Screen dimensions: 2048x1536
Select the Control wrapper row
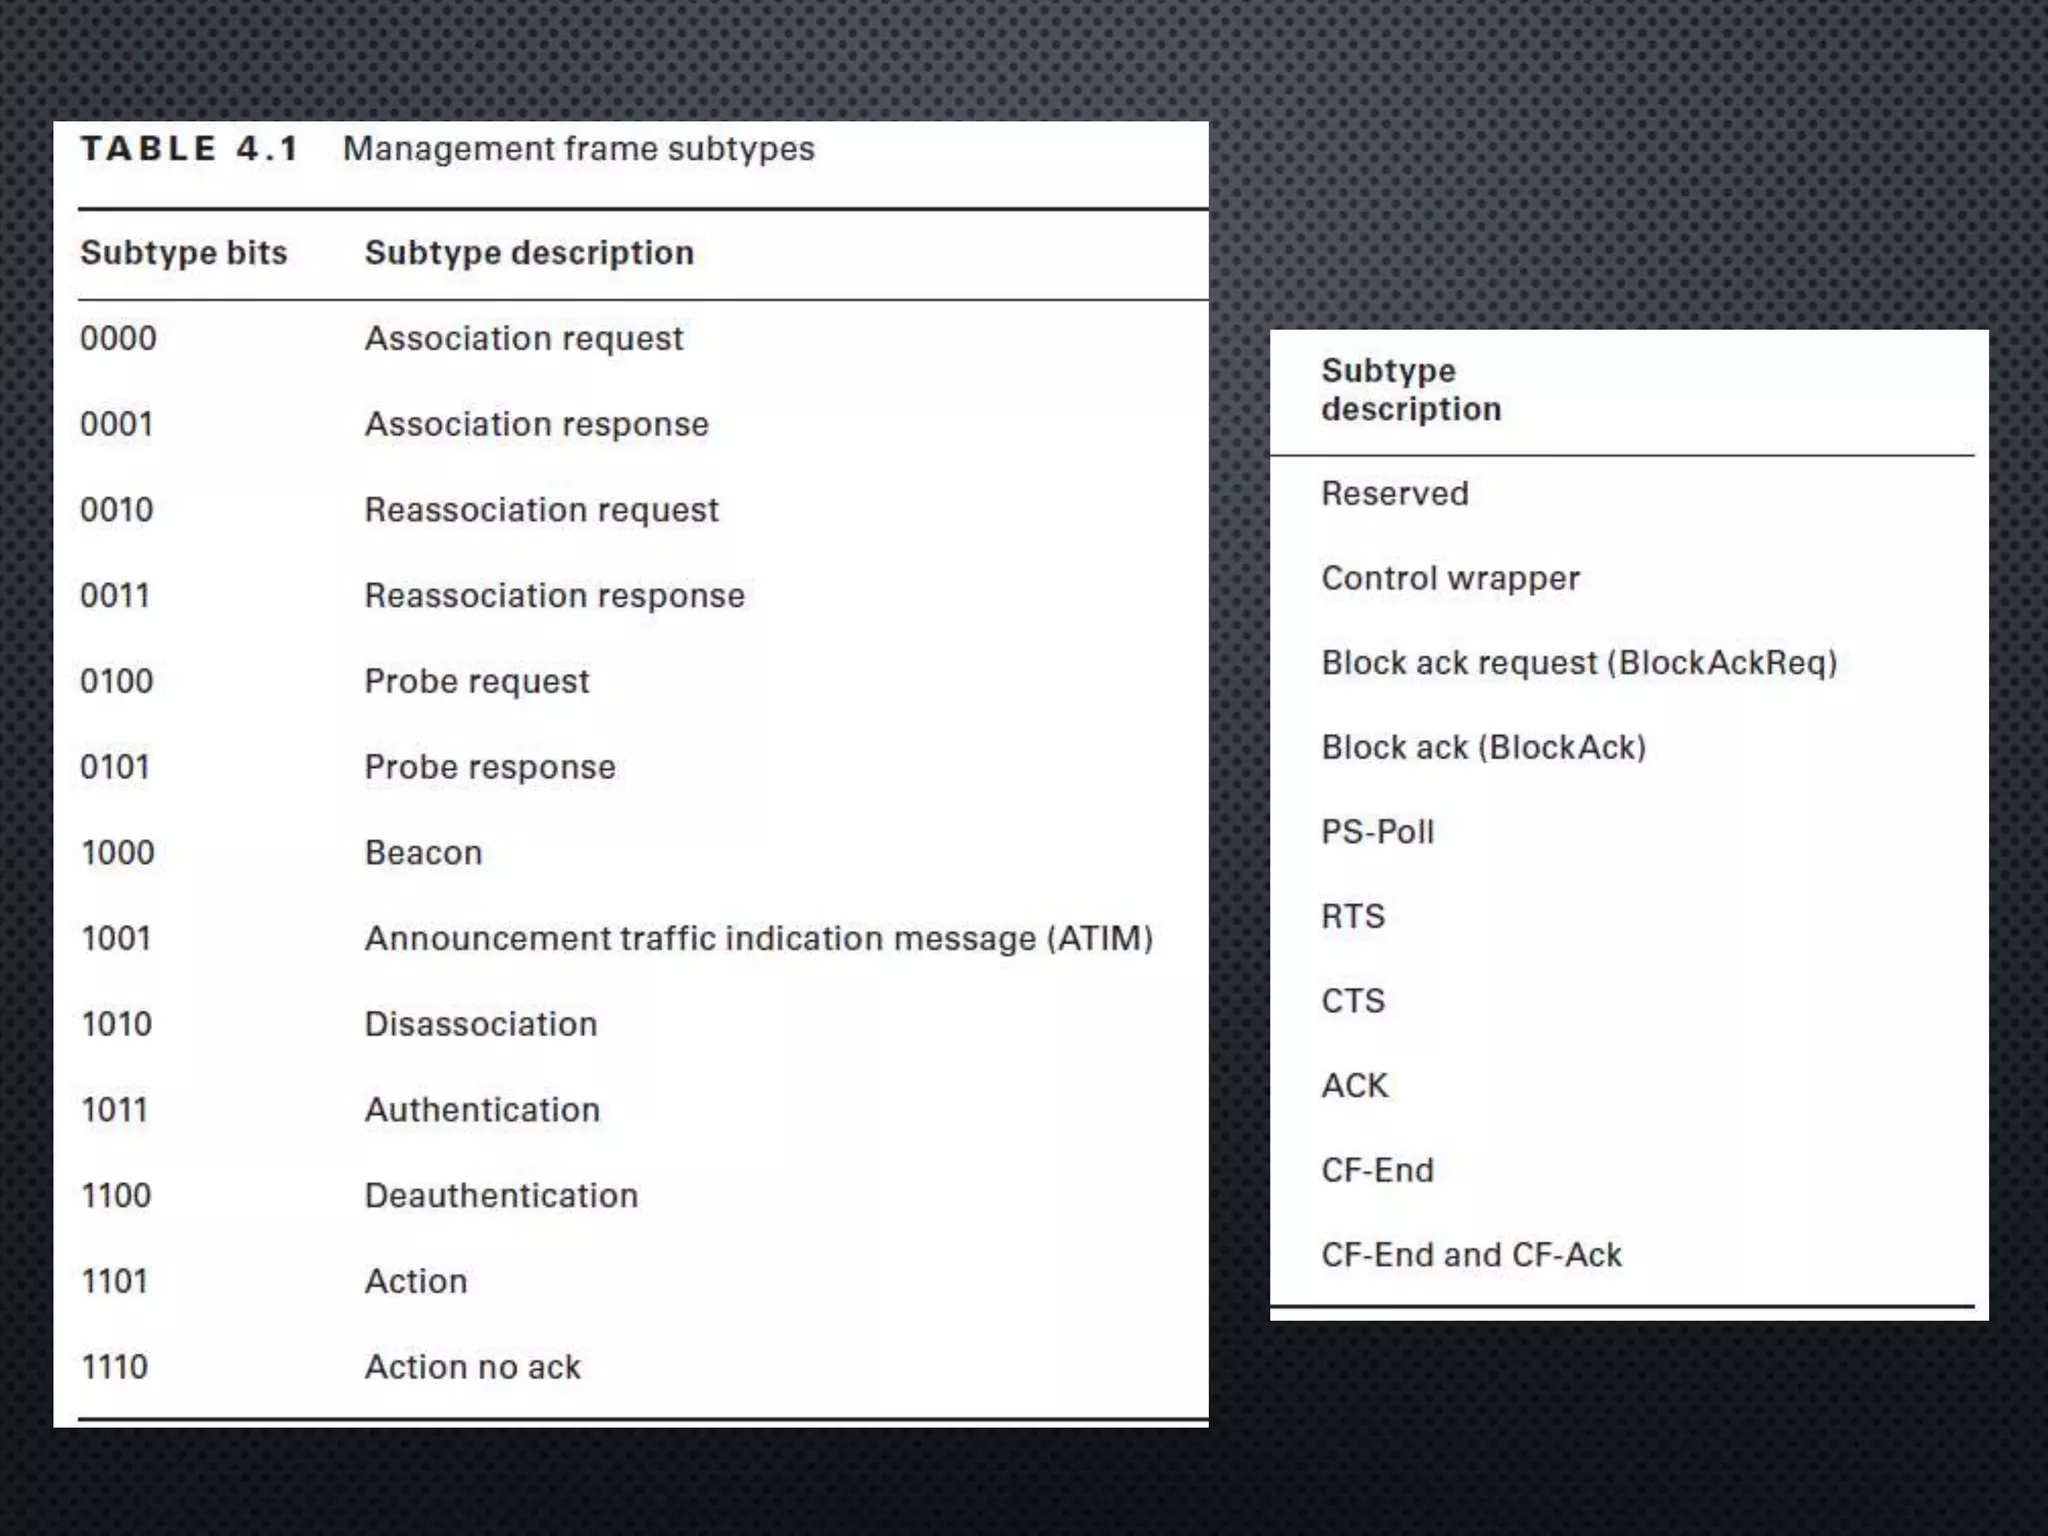[1450, 578]
